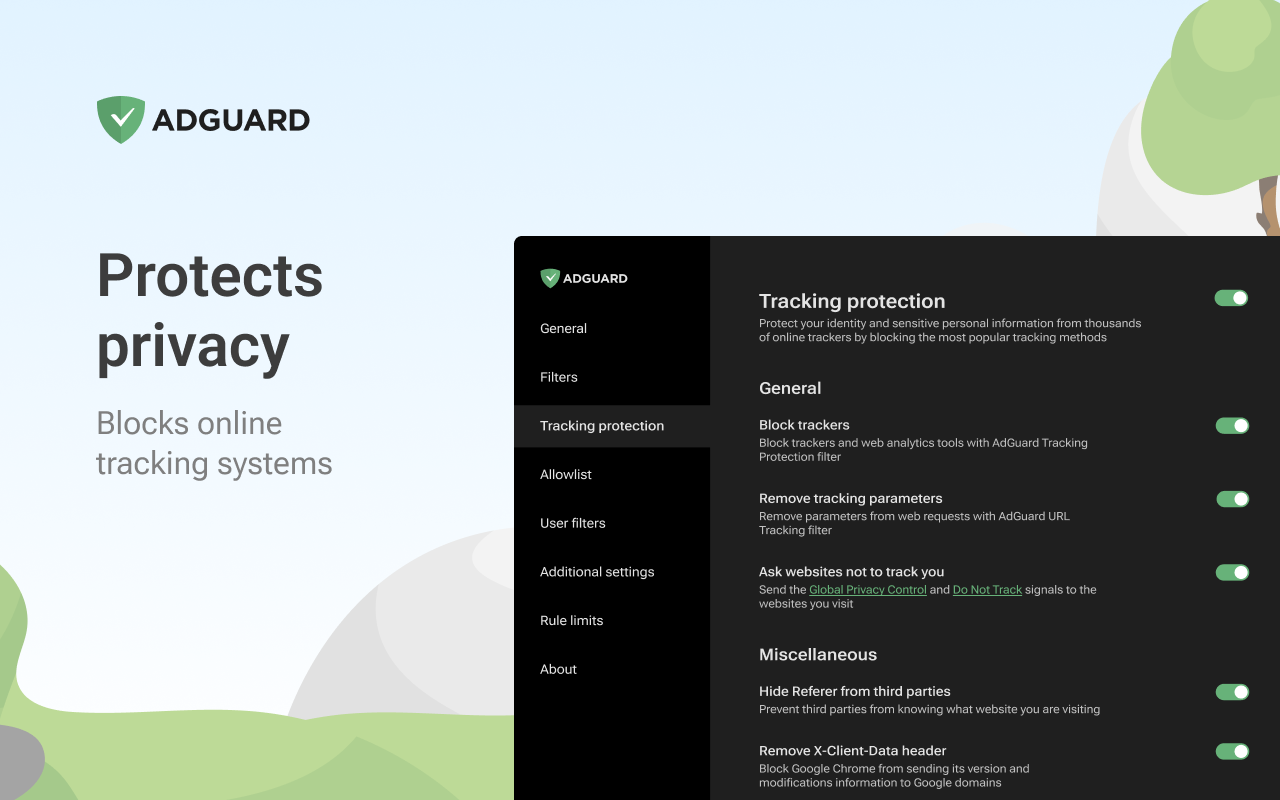The height and width of the screenshot is (800, 1280).
Task: Click the AdGuard shield logo in the sidebar
Action: coord(549,278)
